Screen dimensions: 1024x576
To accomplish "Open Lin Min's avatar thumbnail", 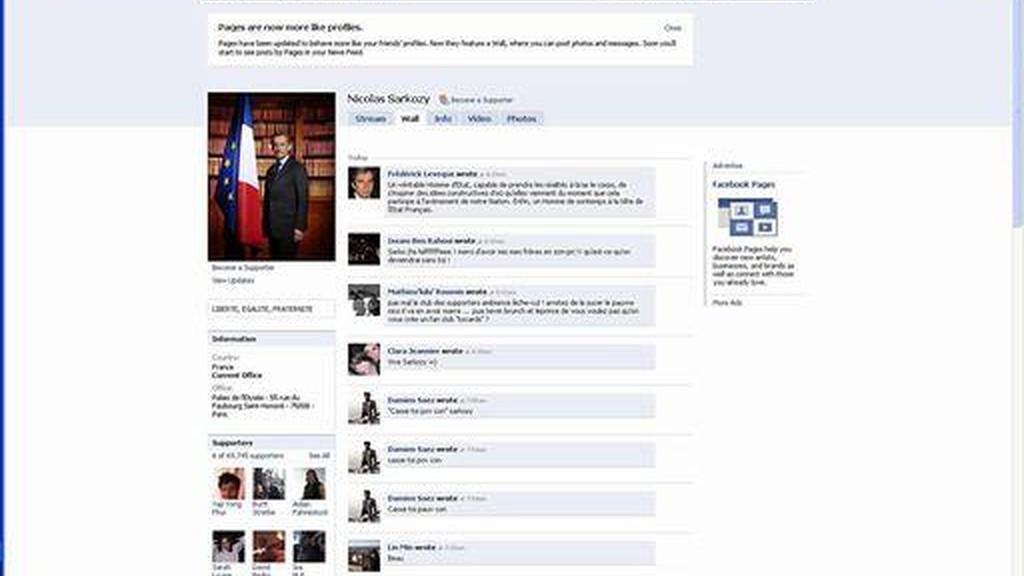I will point(364,556).
